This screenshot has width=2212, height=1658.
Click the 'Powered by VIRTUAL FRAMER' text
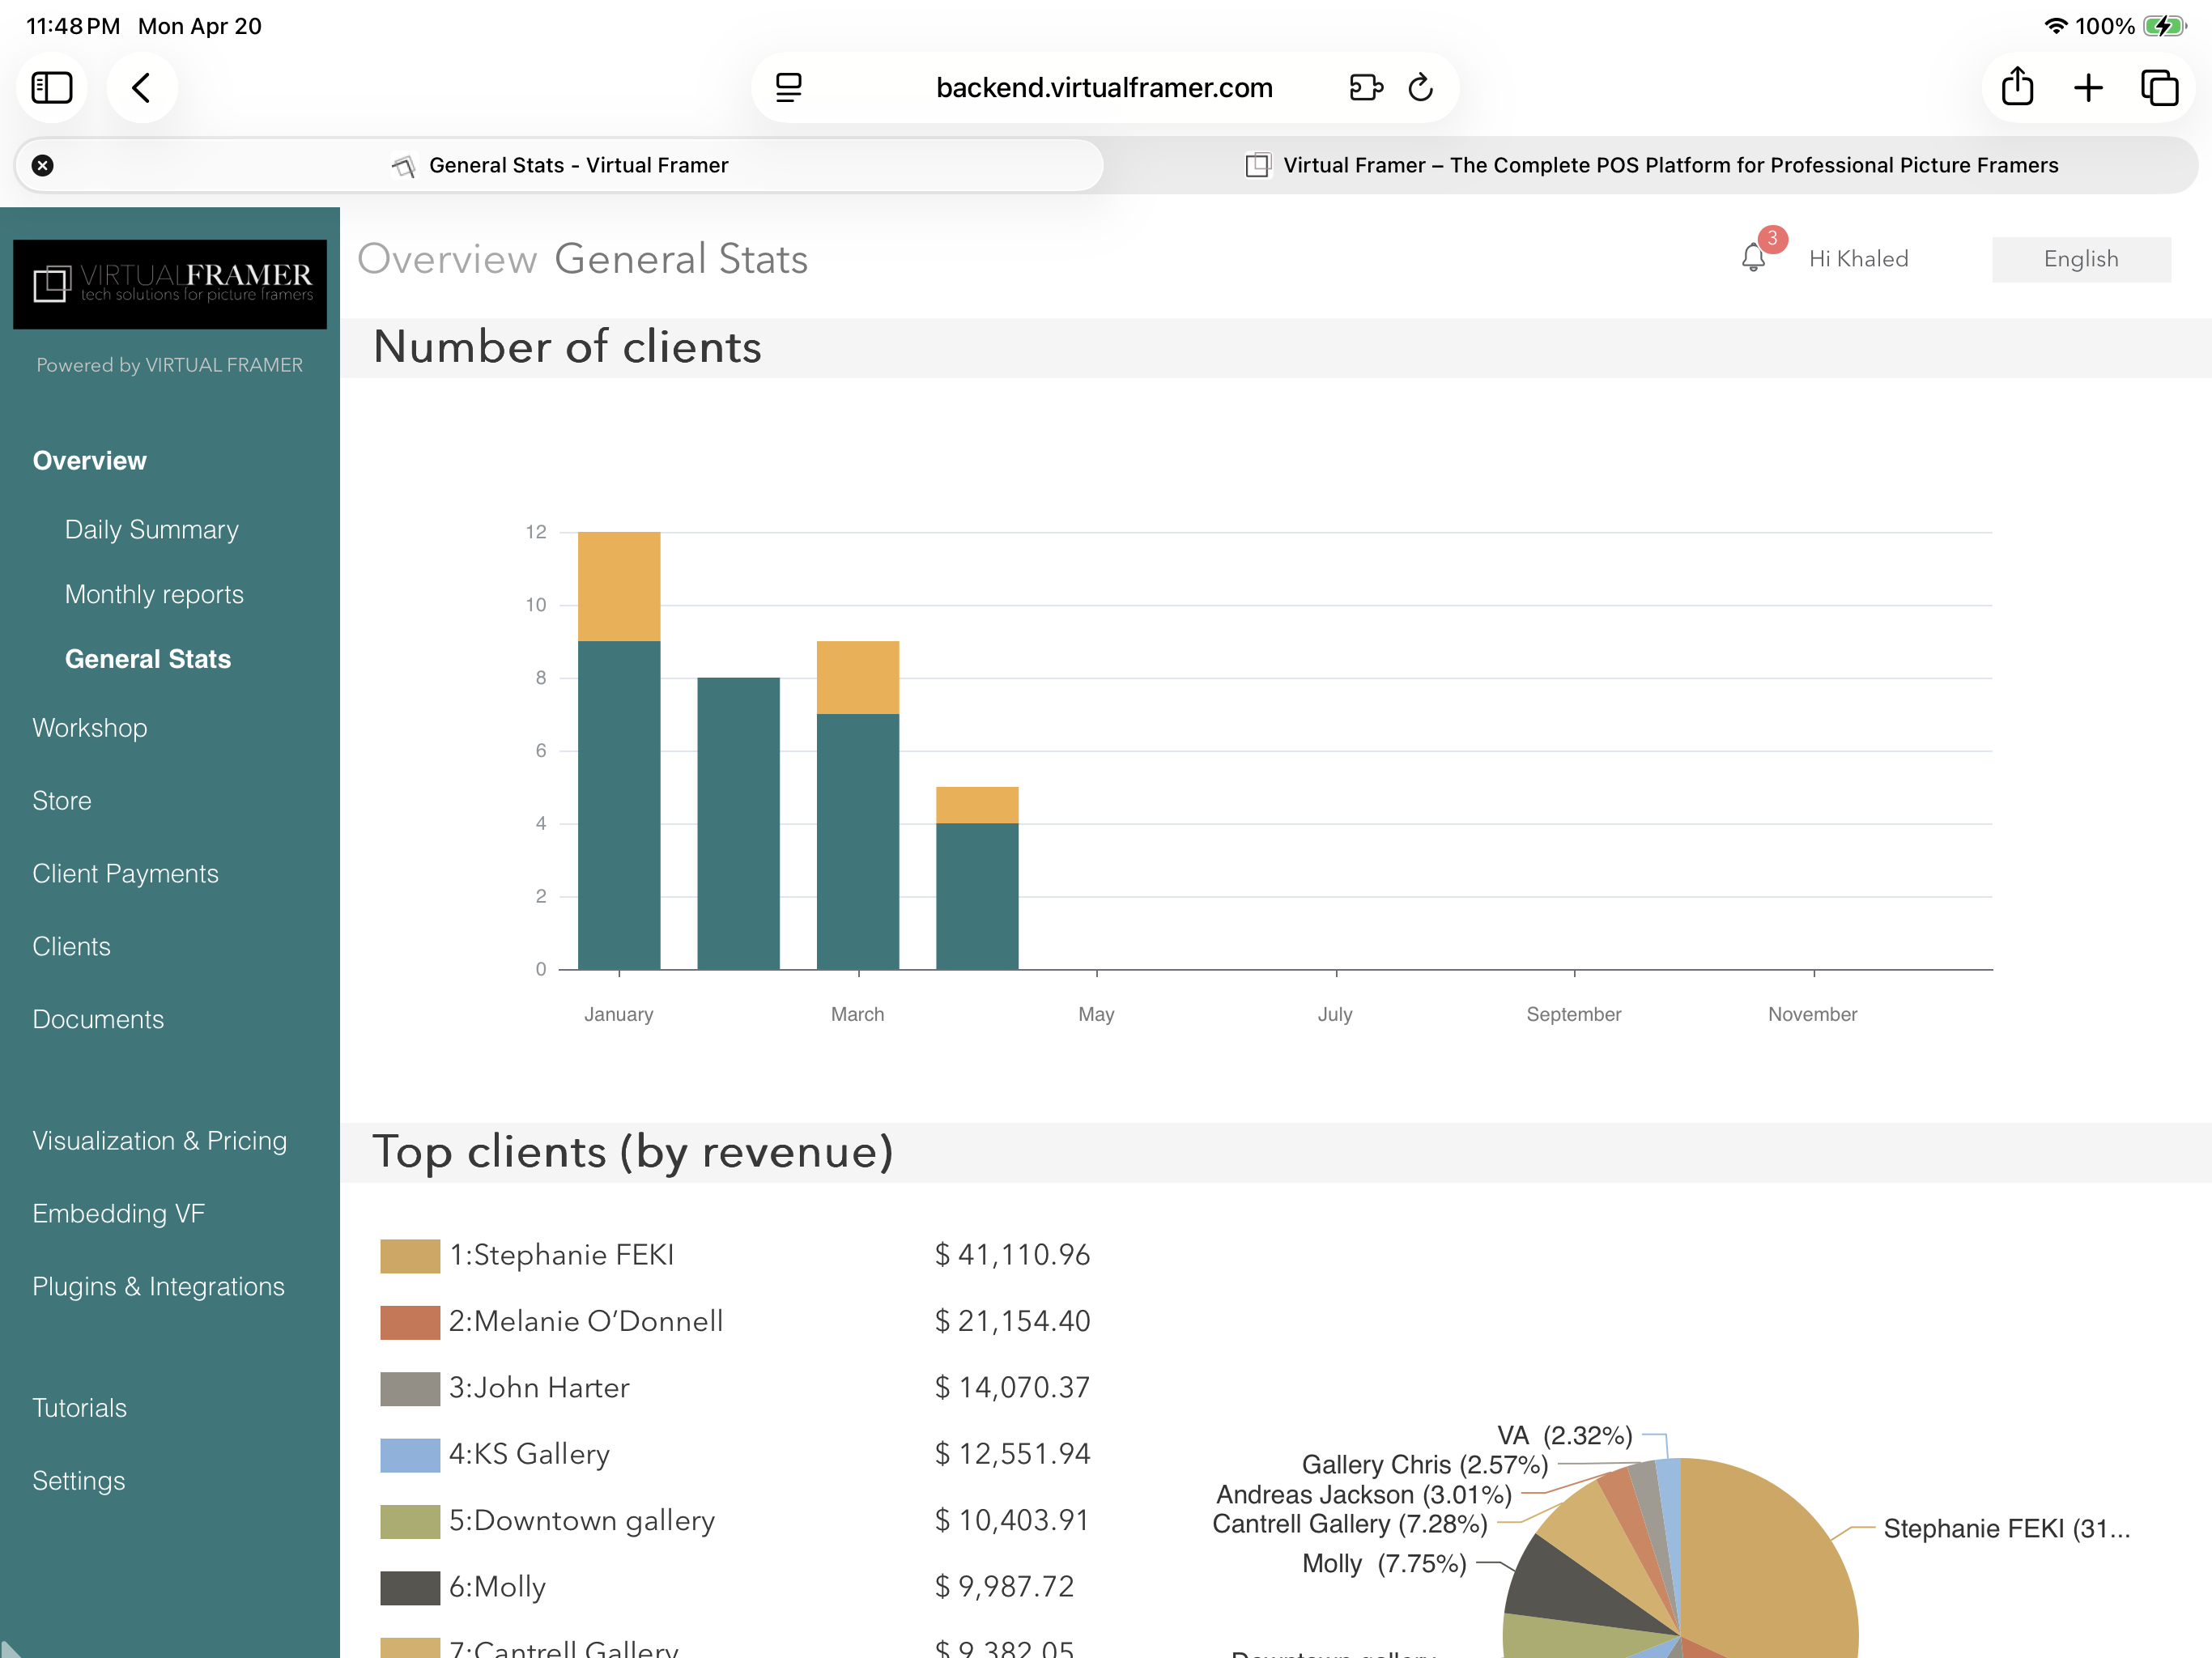click(170, 365)
